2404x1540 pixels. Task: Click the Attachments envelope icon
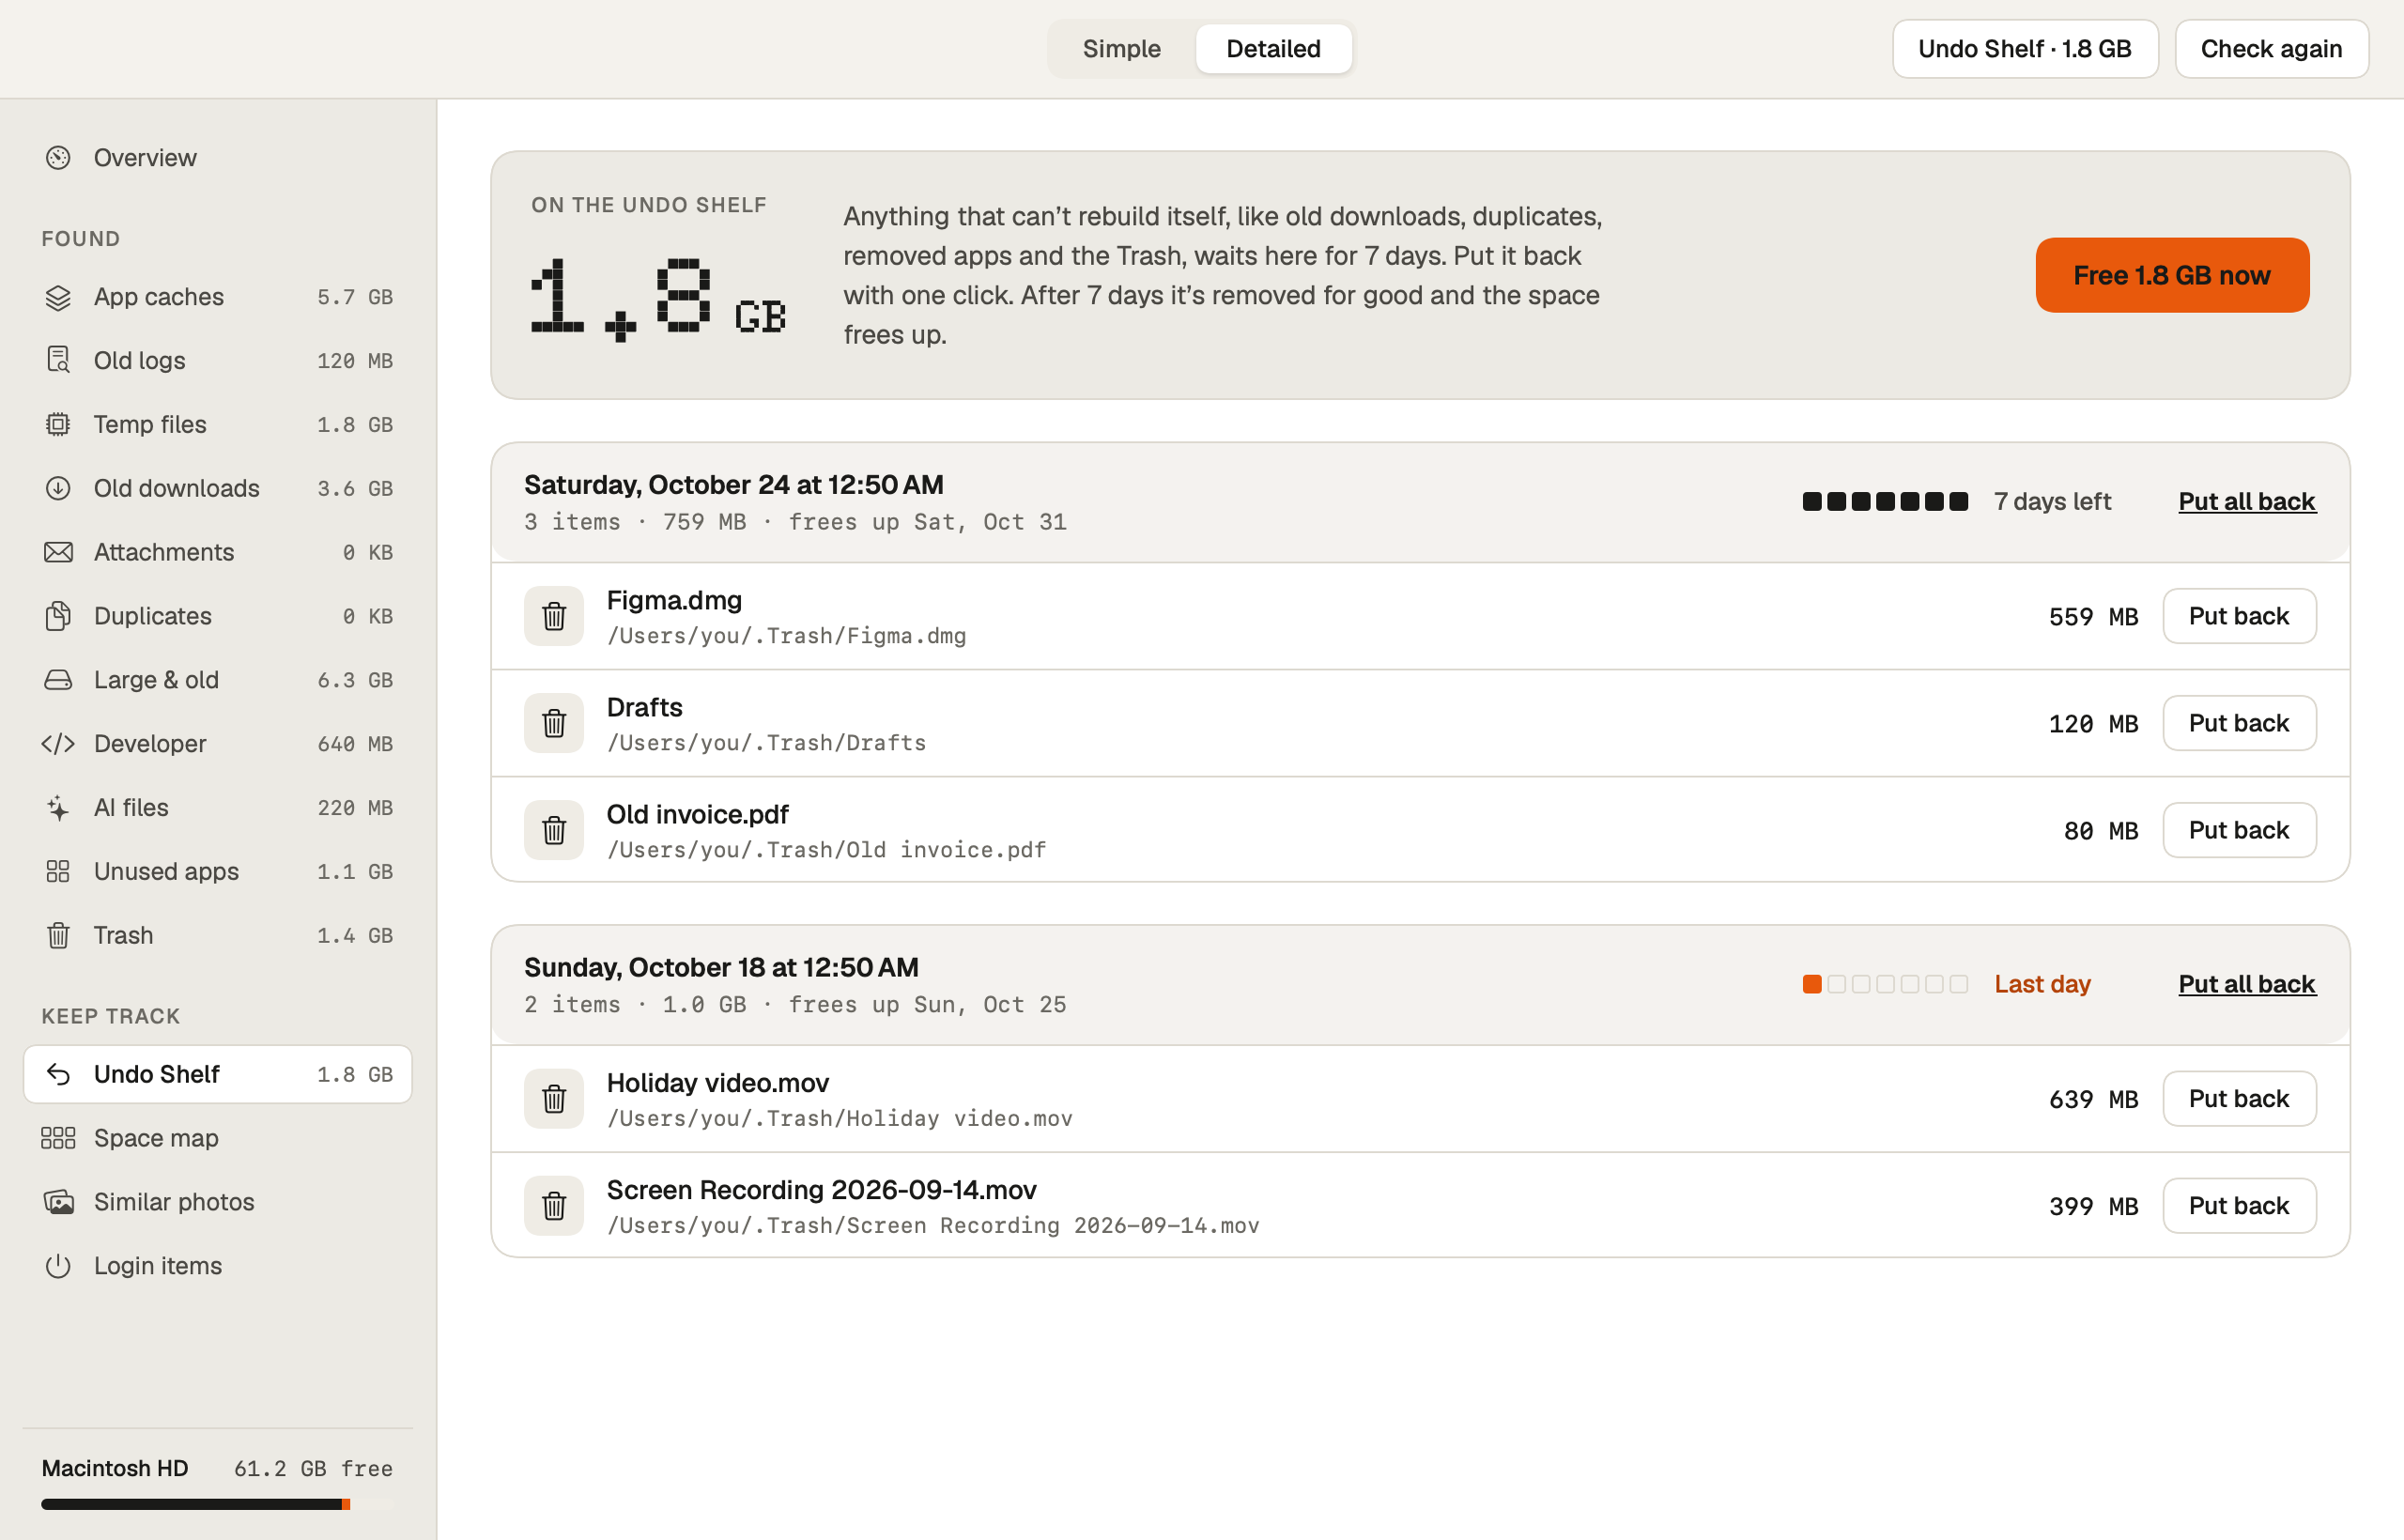(58, 552)
